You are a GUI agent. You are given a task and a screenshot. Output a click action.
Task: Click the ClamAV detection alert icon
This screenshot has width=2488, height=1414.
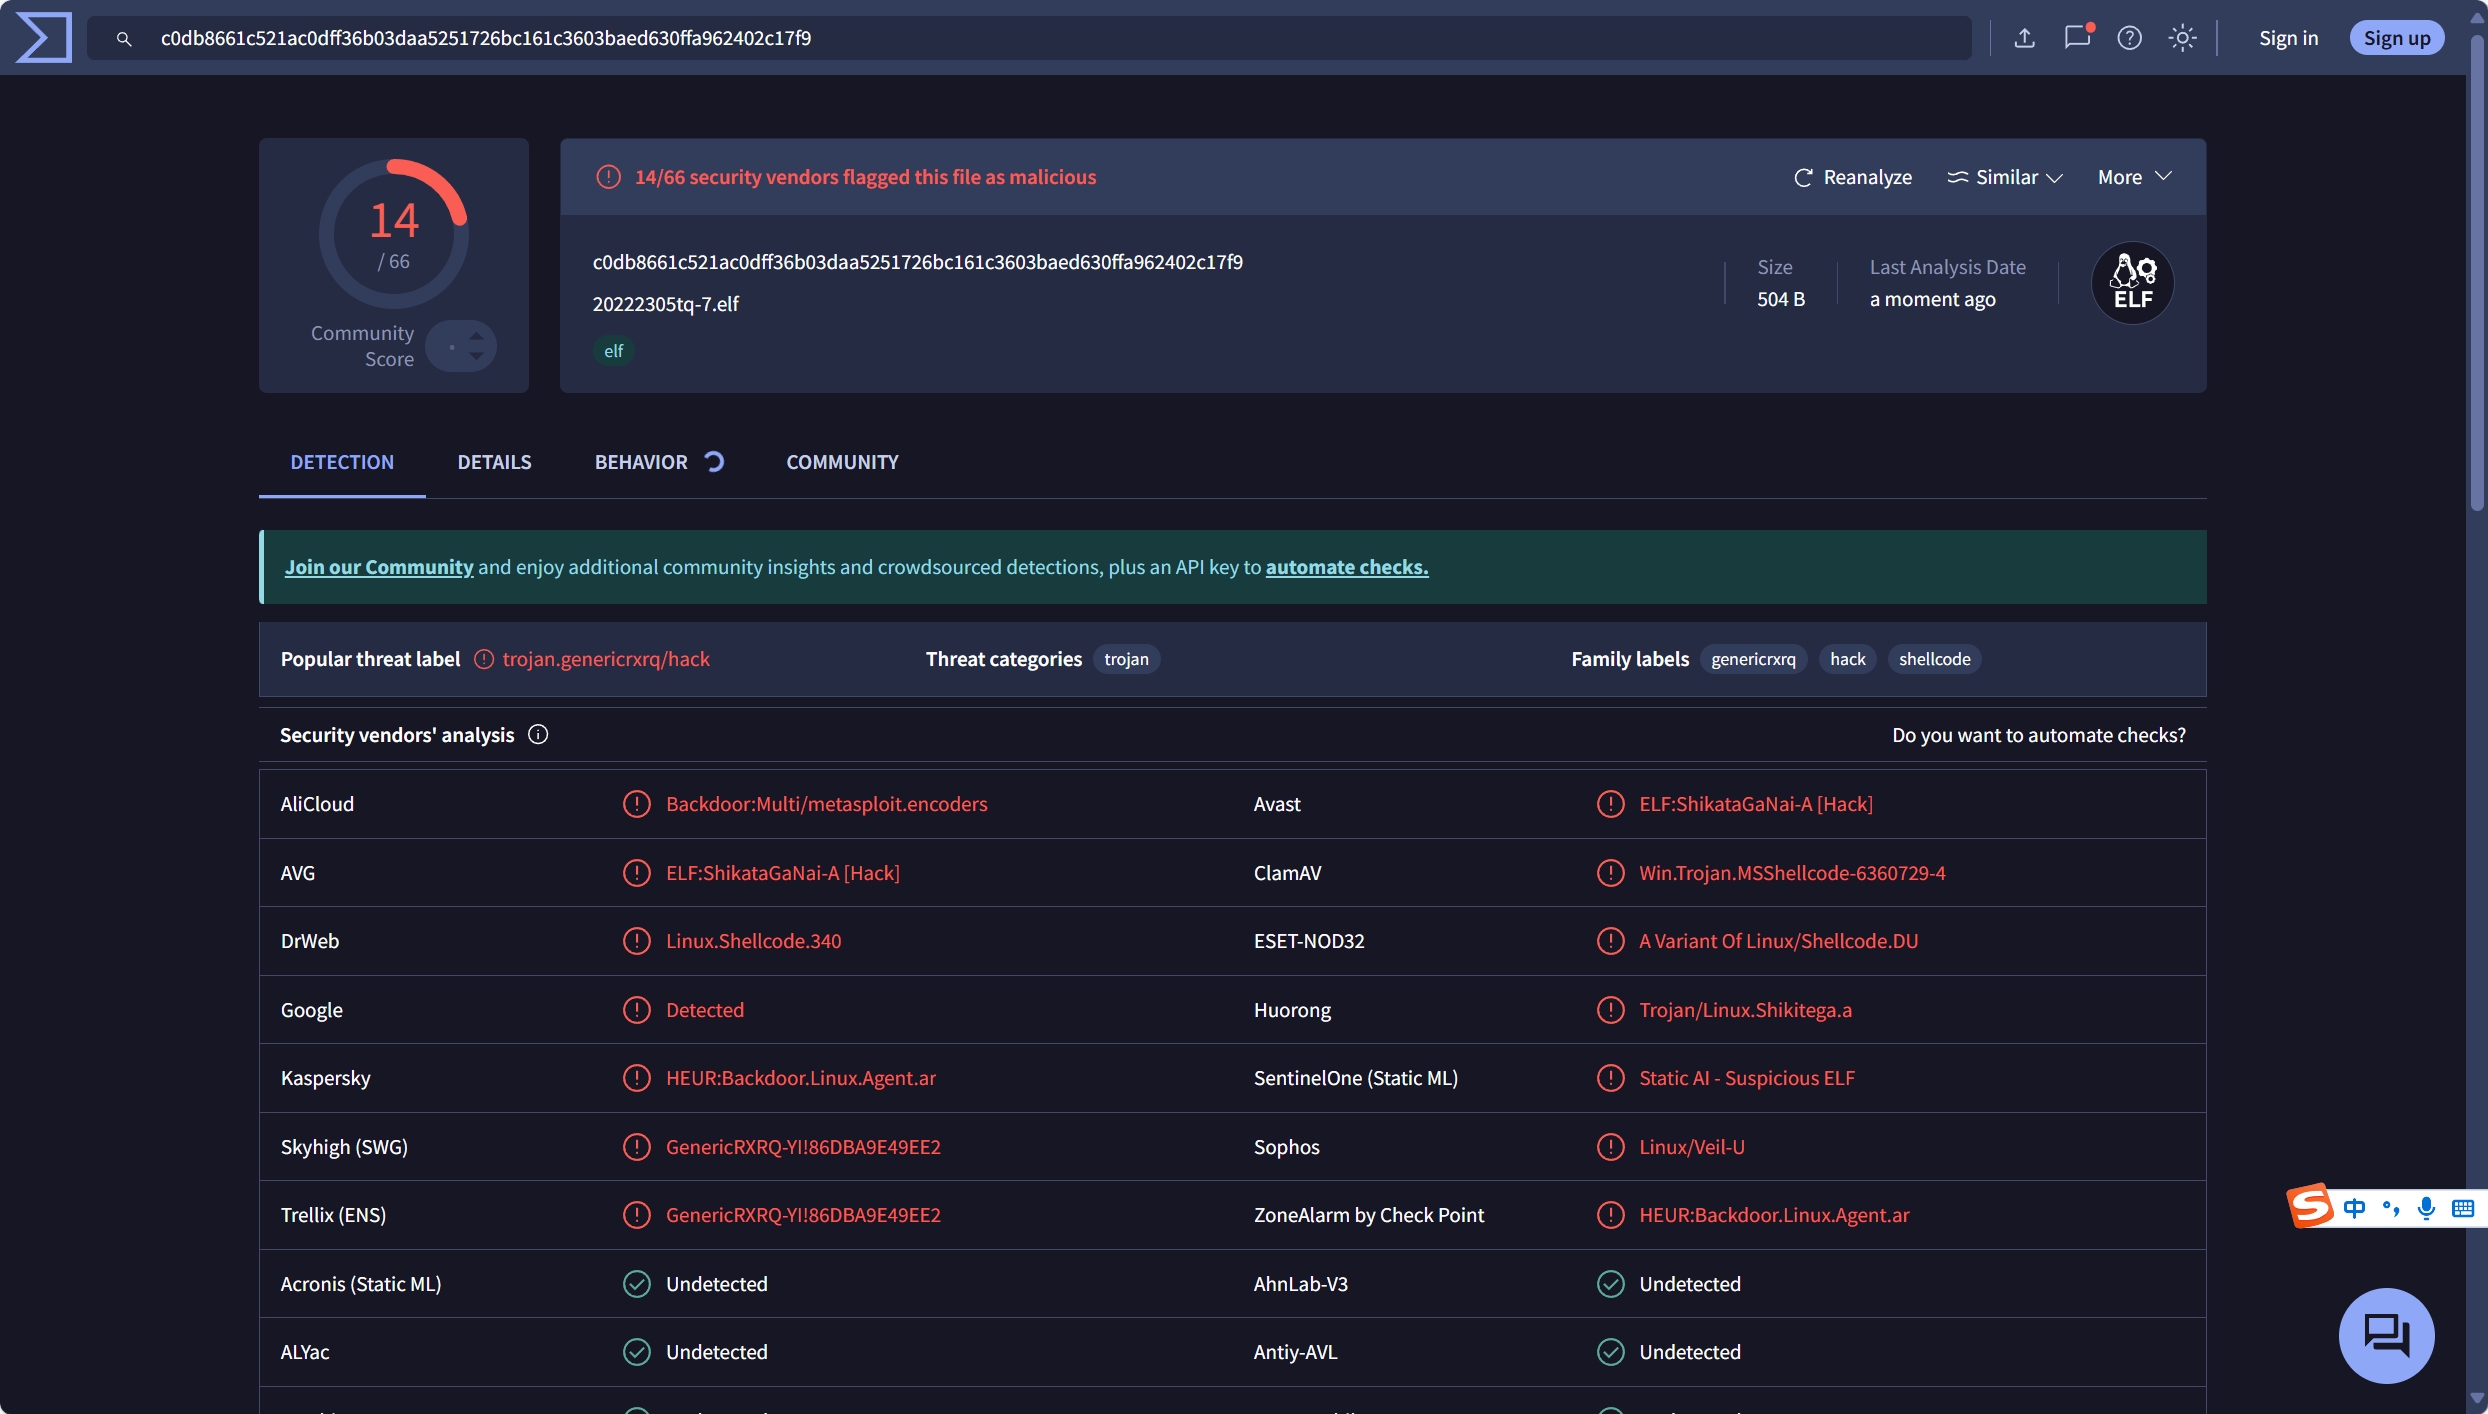(x=1610, y=873)
